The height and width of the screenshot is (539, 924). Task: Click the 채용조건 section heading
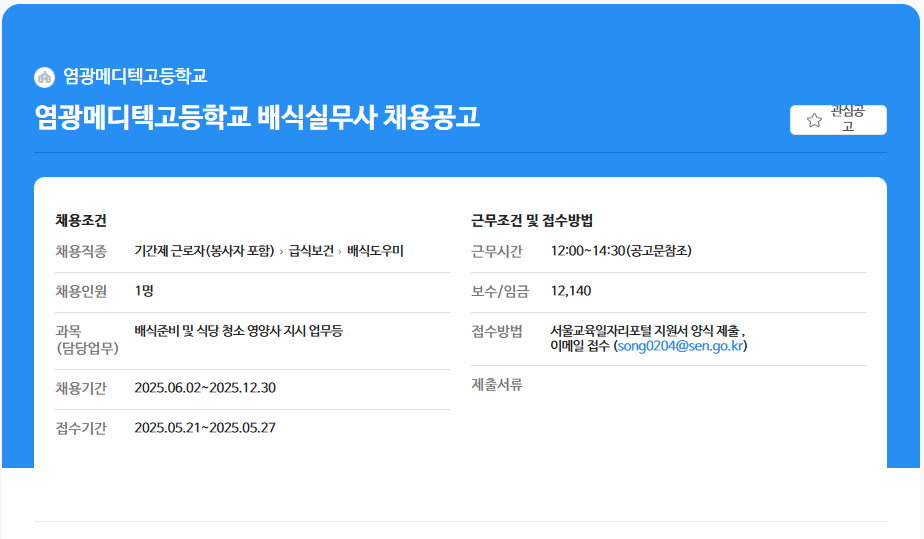(81, 220)
